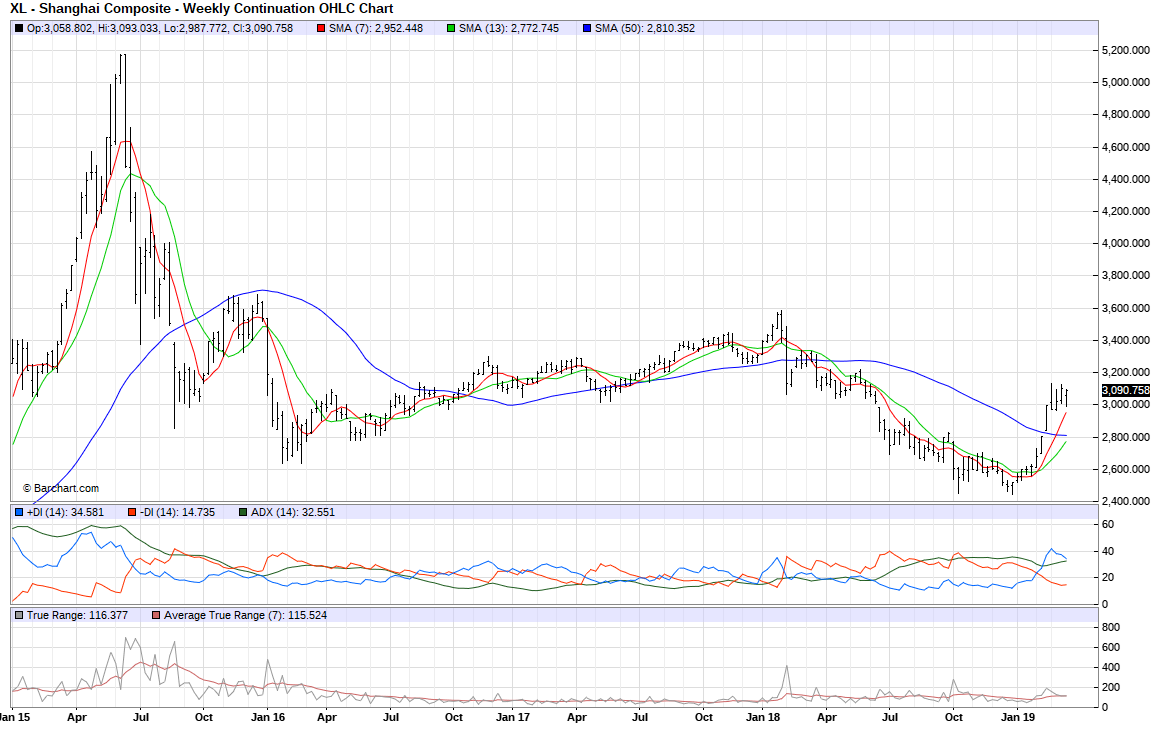Select the dark green ADX (14) legend marker
The image size is (1156, 748).
click(x=243, y=512)
